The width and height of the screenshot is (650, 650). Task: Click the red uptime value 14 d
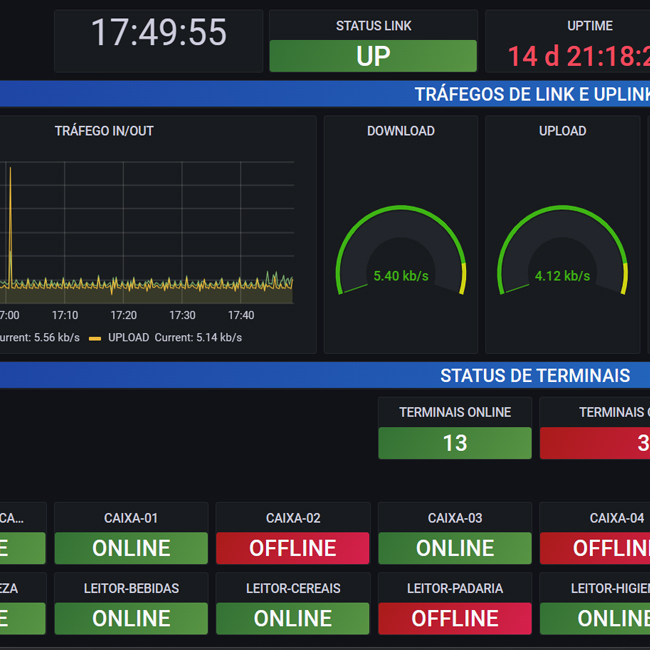coord(579,56)
